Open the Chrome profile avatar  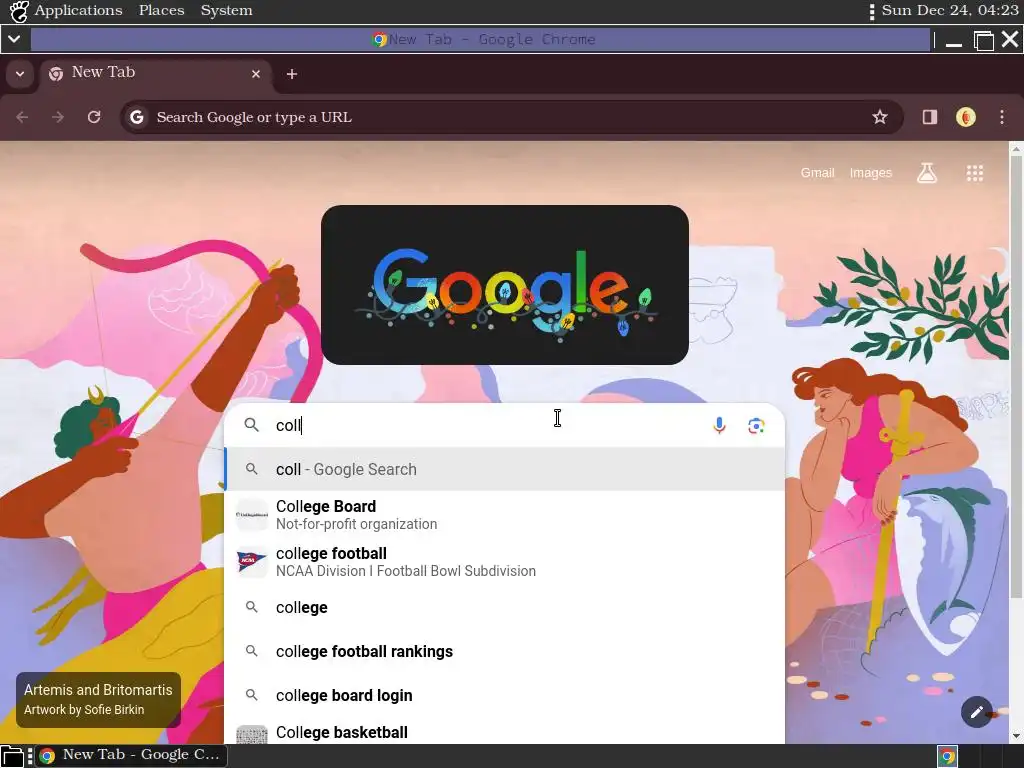(966, 117)
